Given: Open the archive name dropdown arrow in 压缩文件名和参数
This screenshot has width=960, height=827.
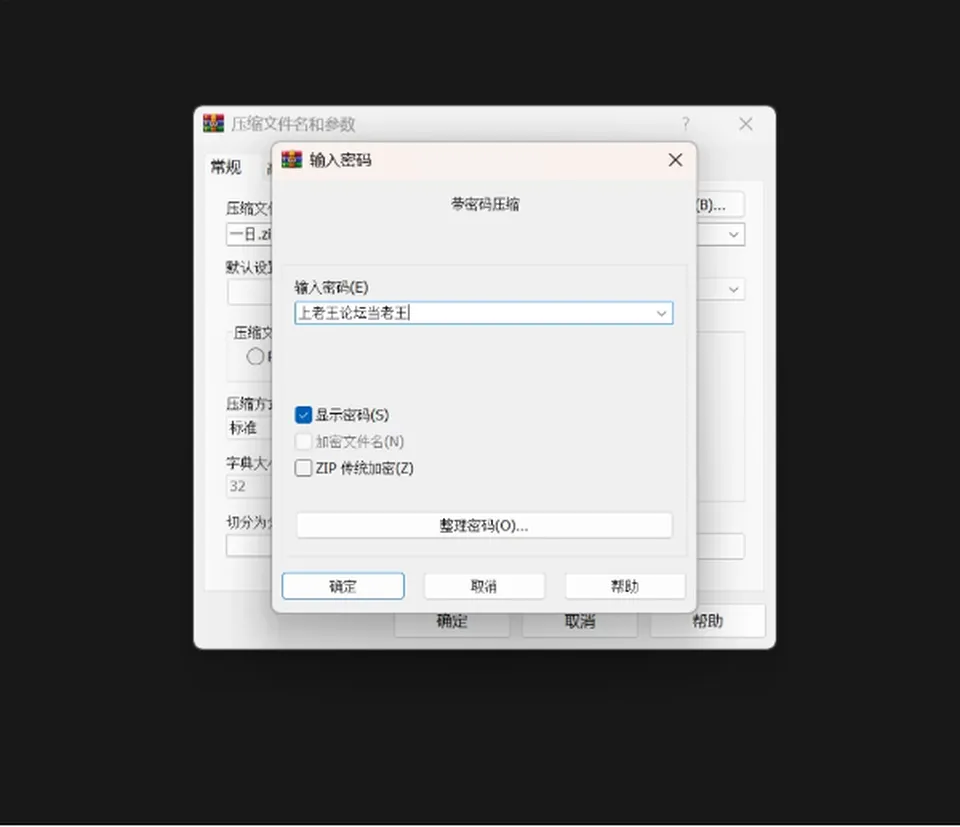Looking at the screenshot, I should [x=733, y=234].
